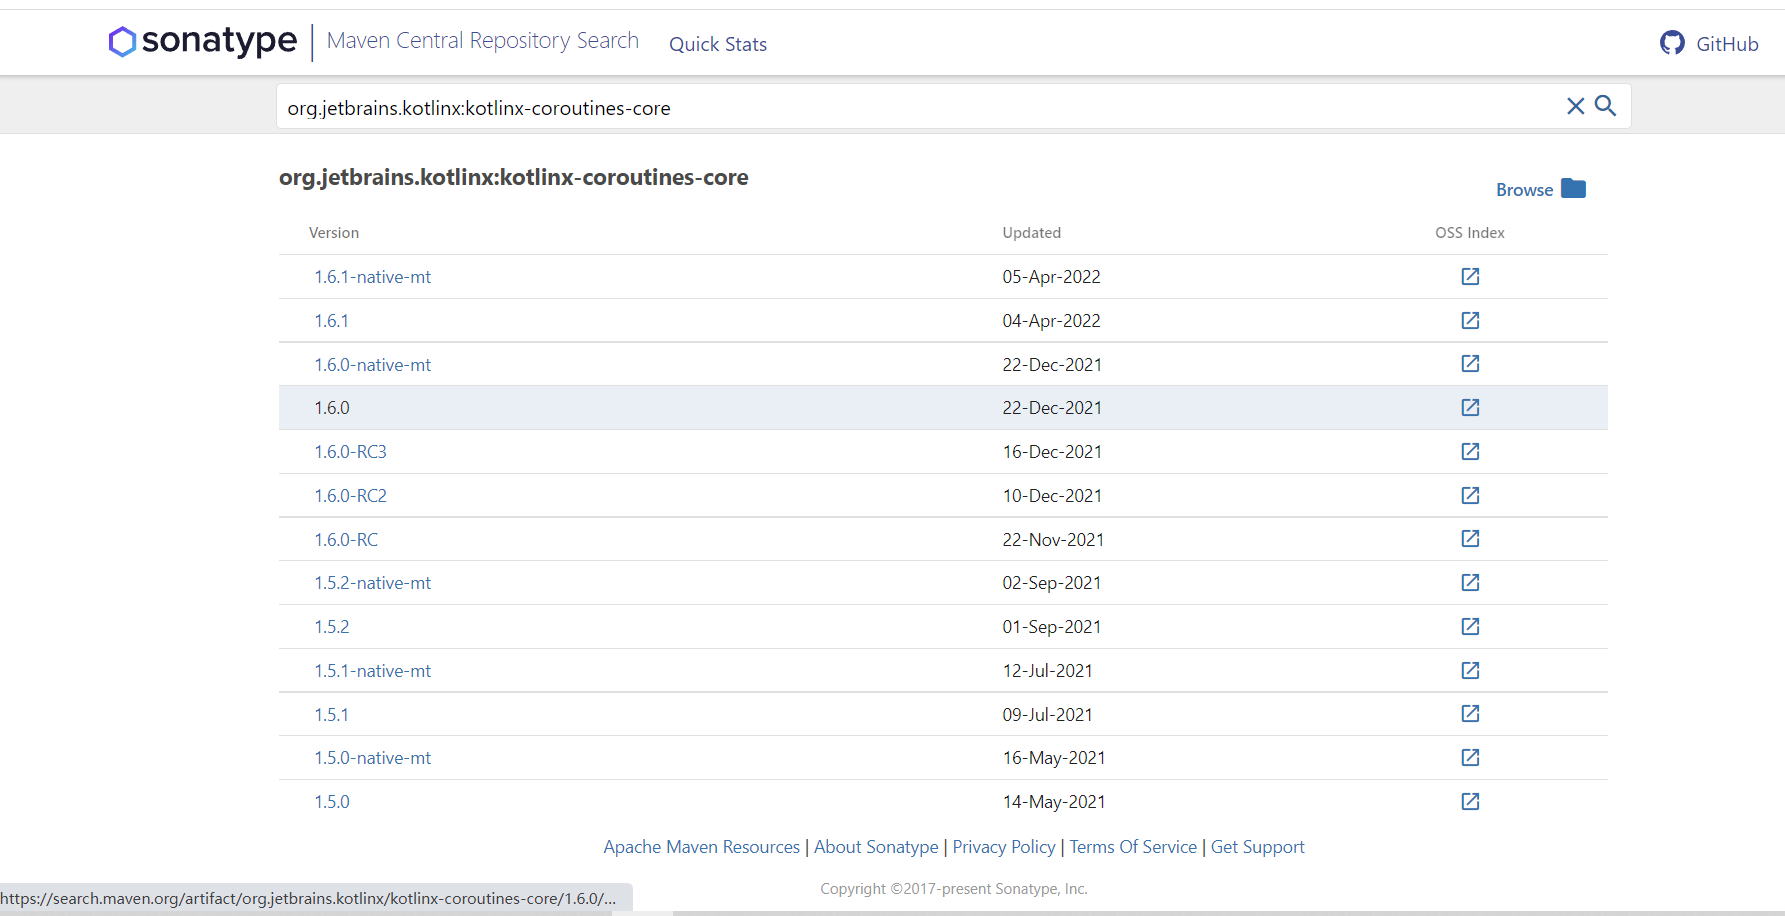Open Apache Maven Resources footer link
The image size is (1785, 916).
tap(701, 847)
